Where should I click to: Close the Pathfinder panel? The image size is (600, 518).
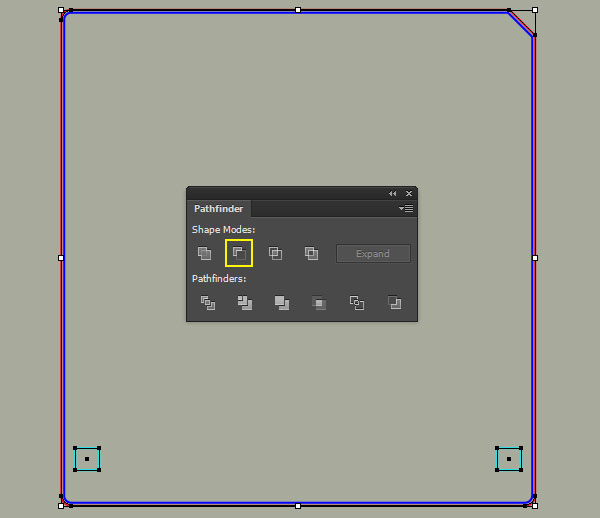pyautogui.click(x=409, y=194)
